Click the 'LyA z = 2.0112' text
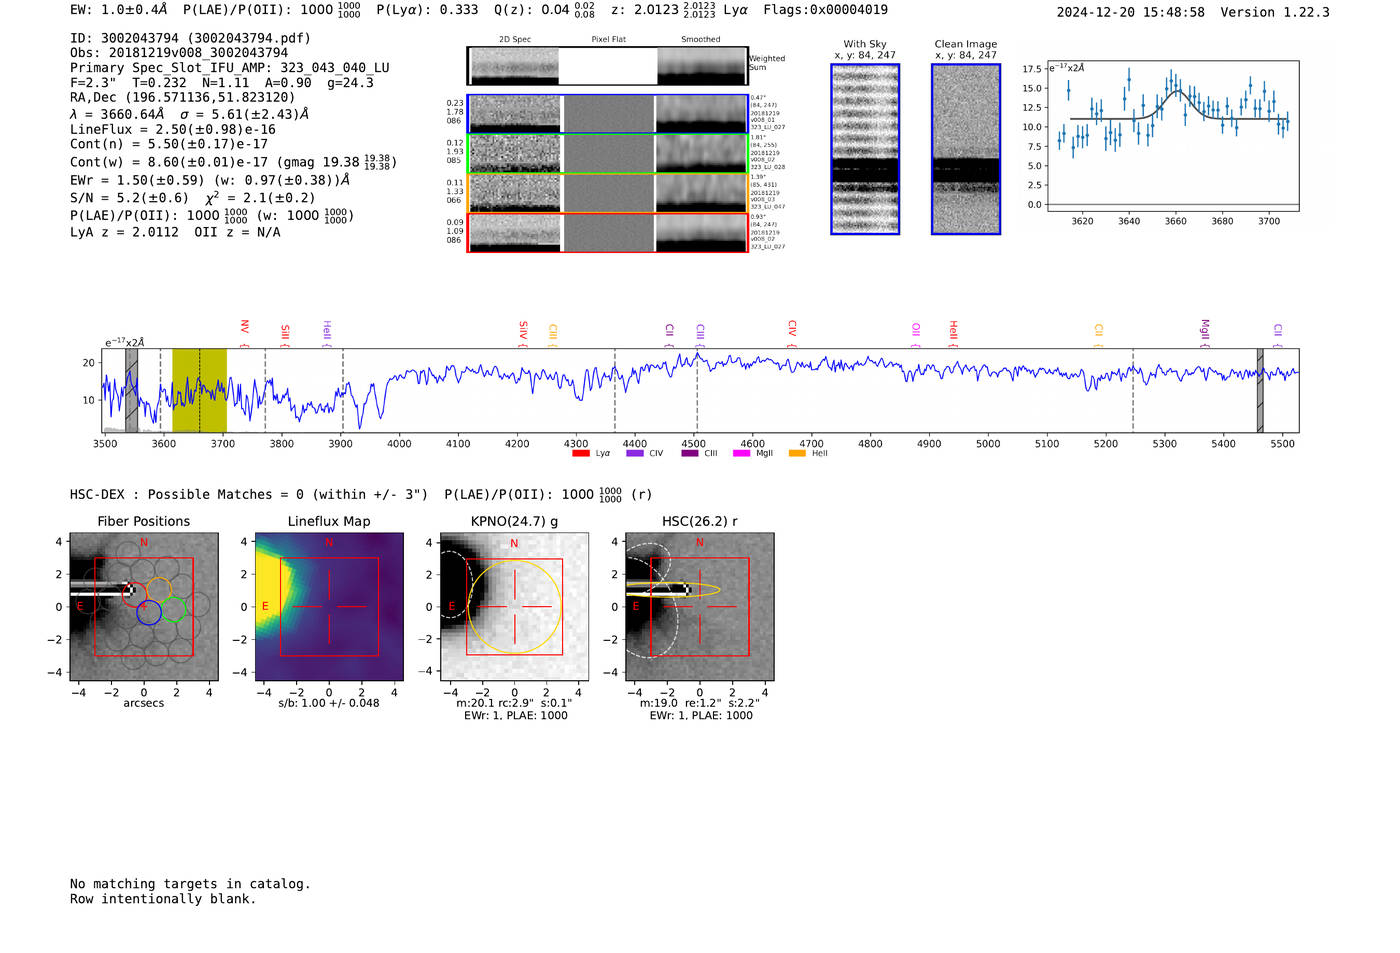Screen dimensions: 1400x953 tap(125, 232)
